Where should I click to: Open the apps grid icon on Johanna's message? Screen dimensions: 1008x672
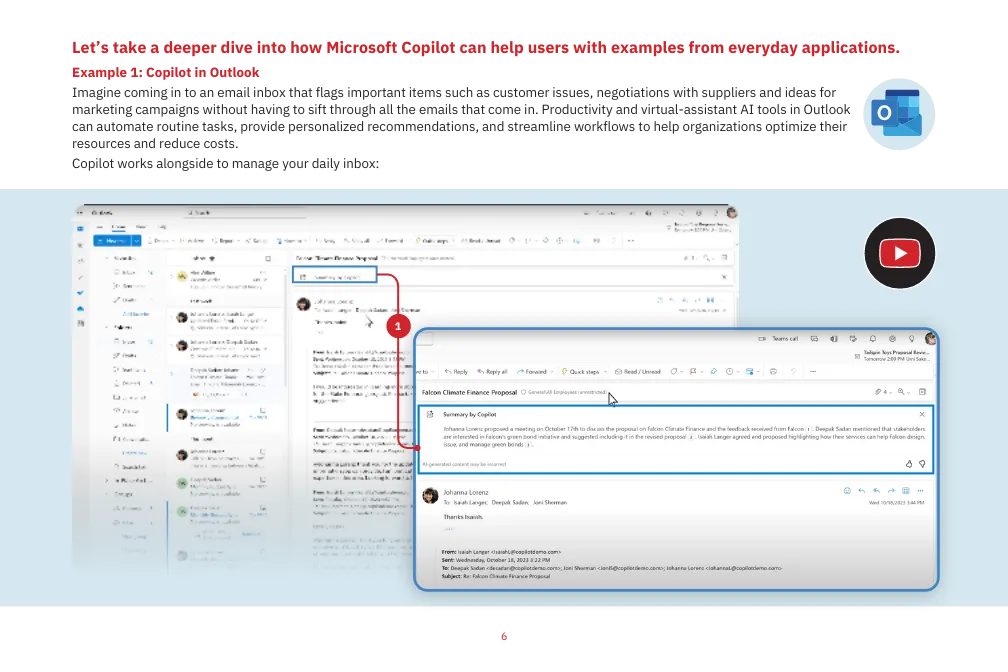[x=906, y=491]
